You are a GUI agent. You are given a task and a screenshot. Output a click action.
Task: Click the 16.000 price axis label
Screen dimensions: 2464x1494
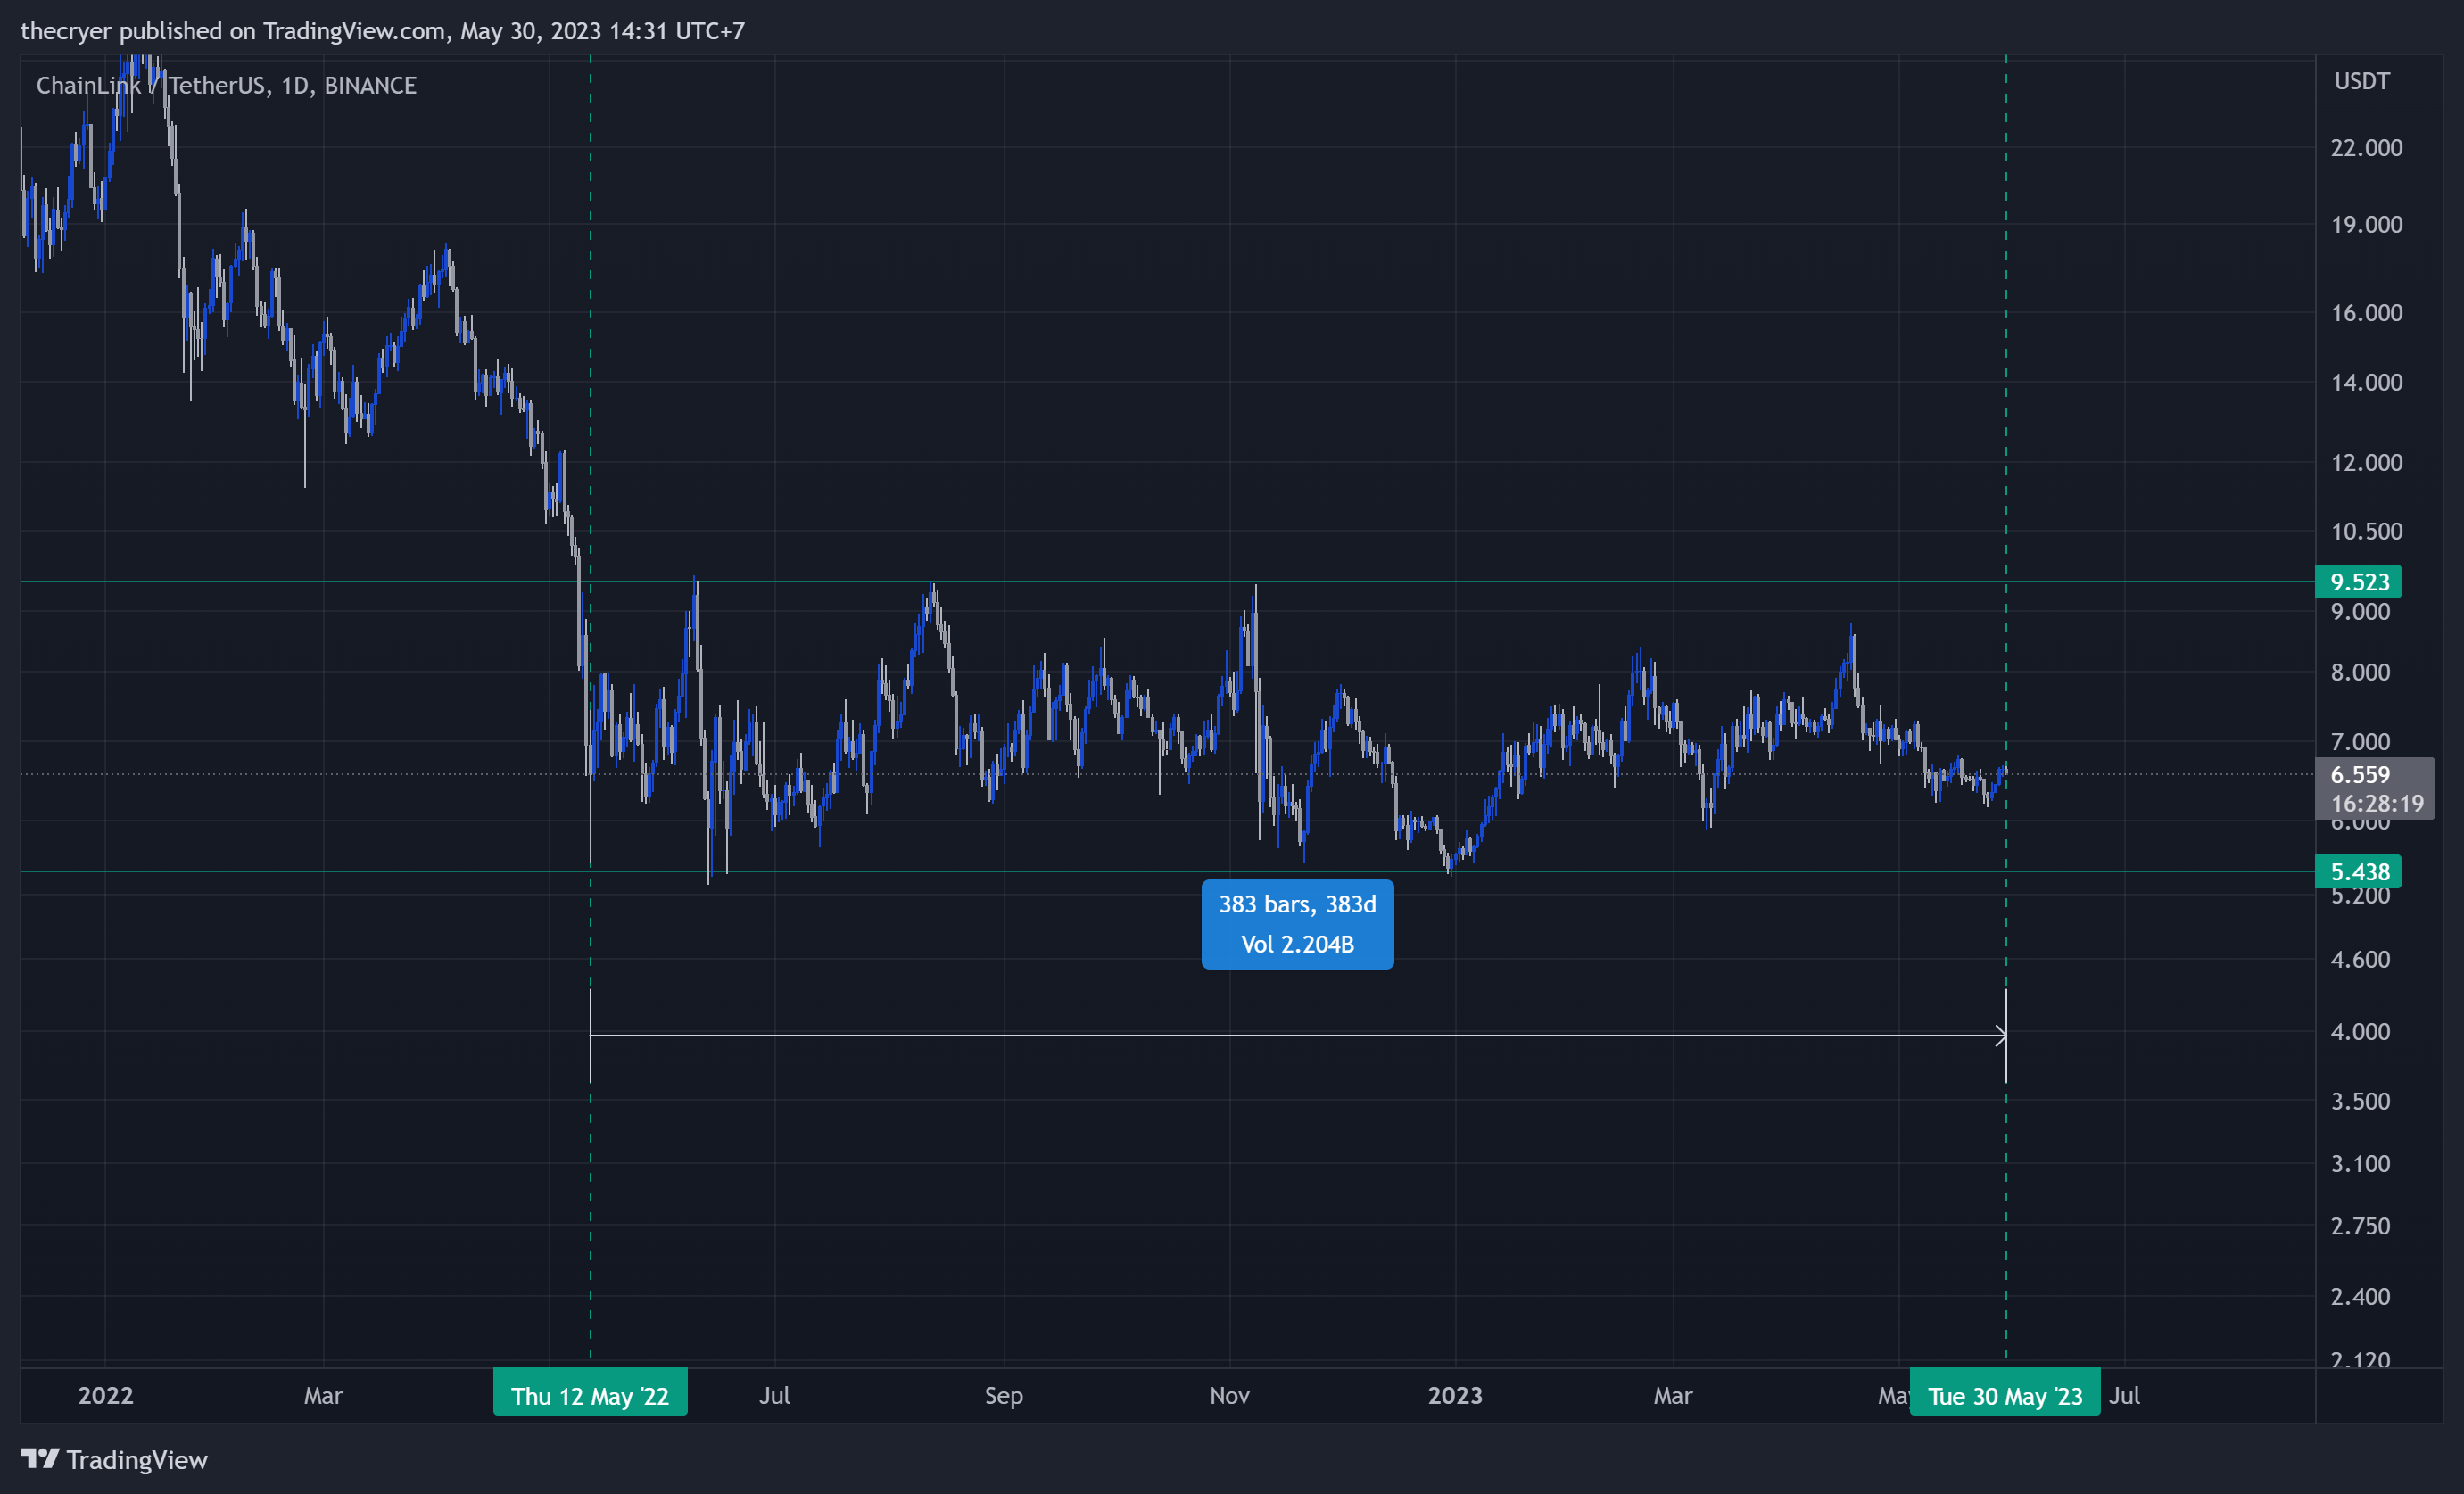(x=2366, y=313)
